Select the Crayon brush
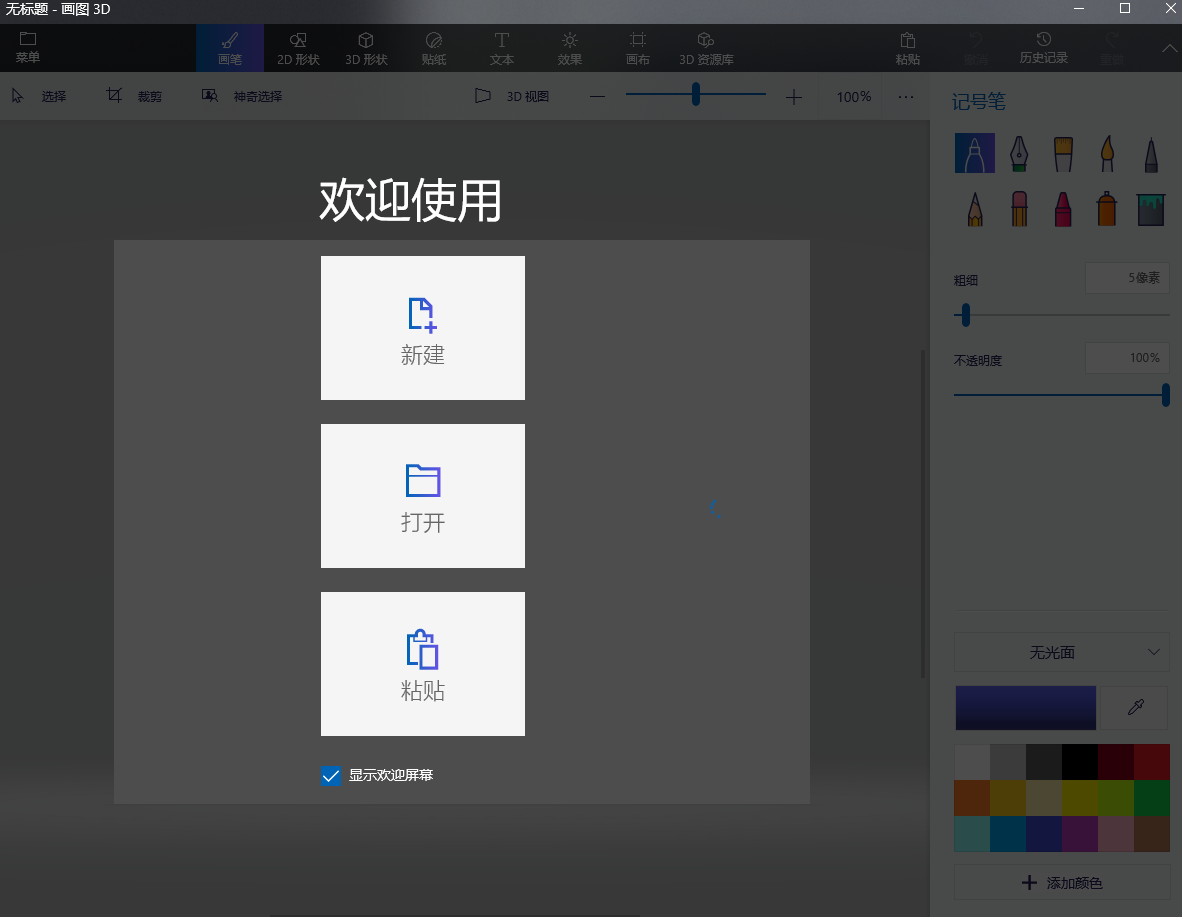Screen dimensions: 1182x917 pyautogui.click(x=1063, y=209)
